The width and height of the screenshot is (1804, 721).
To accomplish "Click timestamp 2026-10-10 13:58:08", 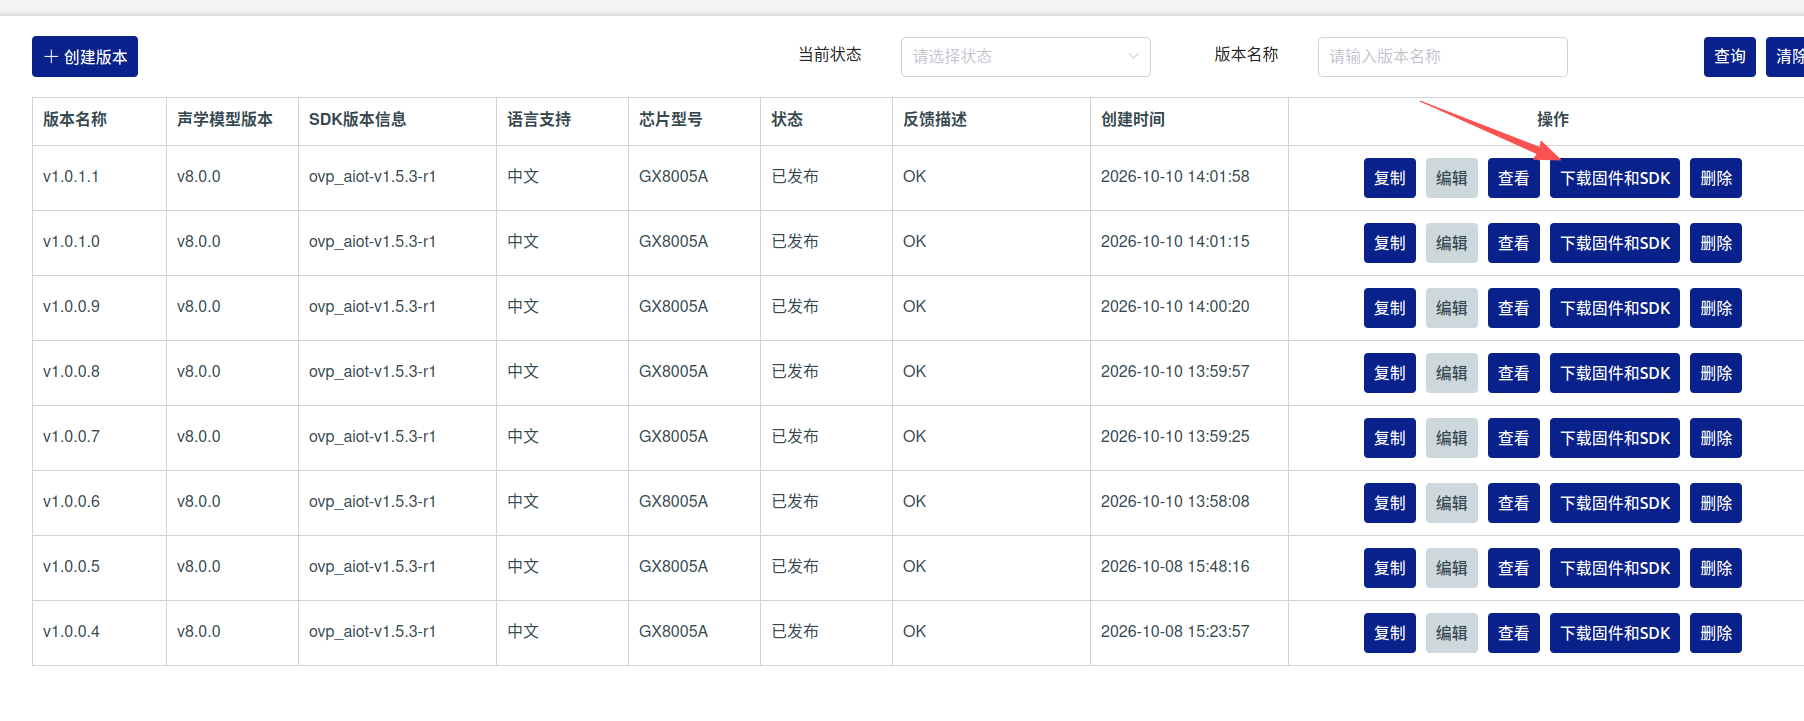I will point(1175,502).
